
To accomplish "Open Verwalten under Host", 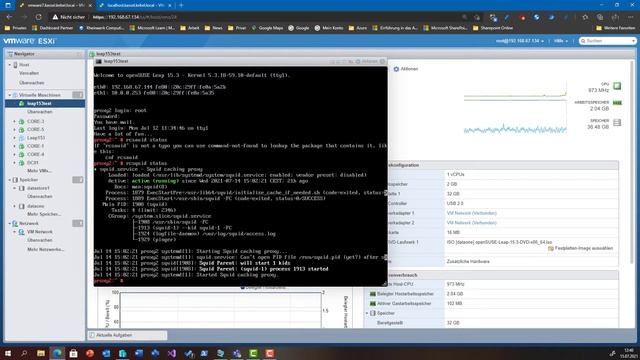I will 29,73.
